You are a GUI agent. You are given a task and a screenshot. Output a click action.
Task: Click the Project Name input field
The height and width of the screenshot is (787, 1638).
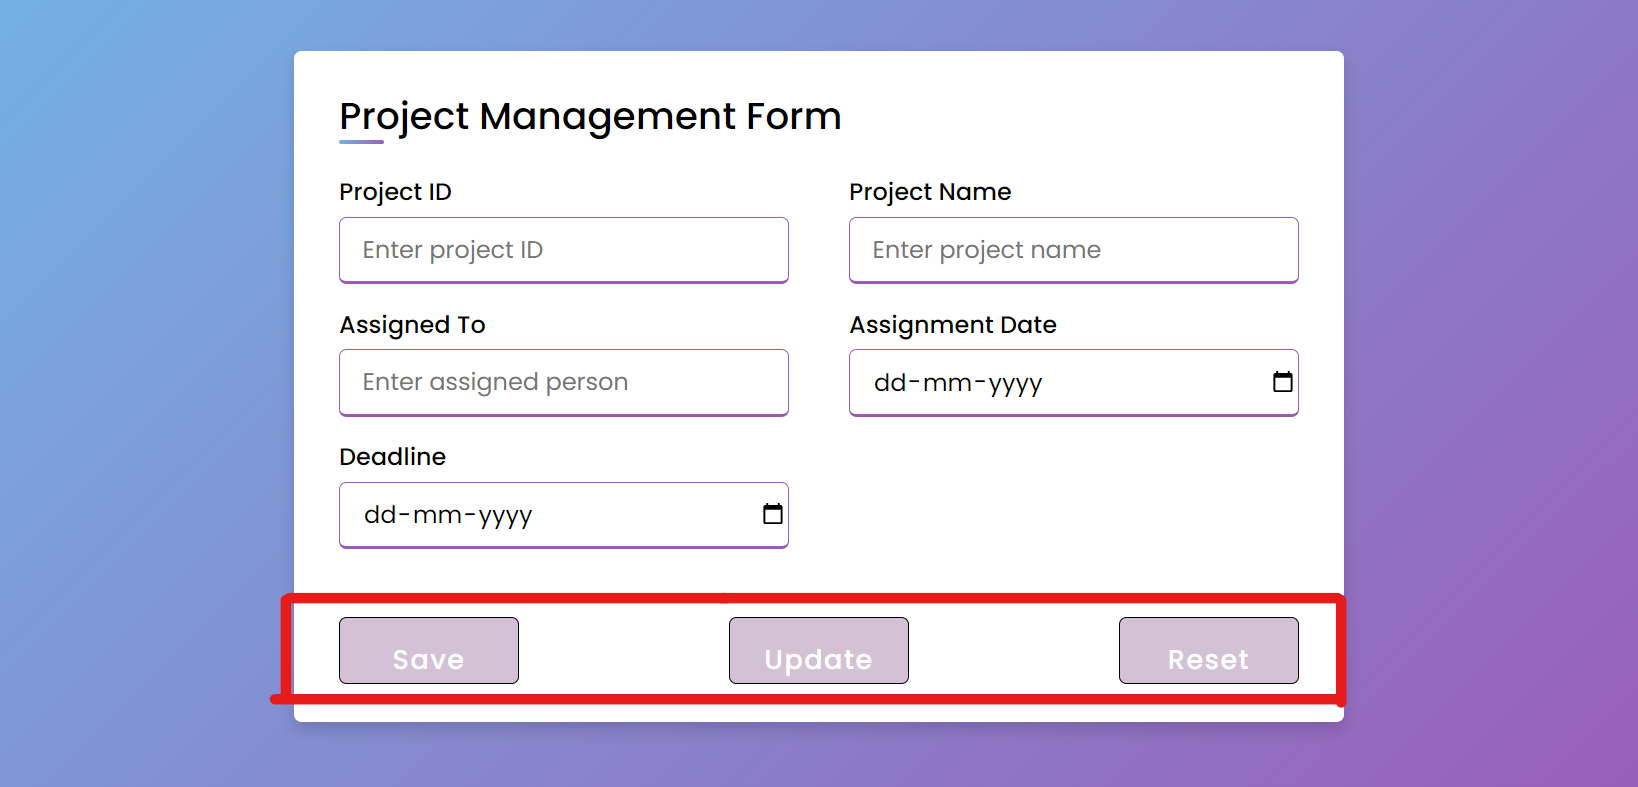(x=1073, y=250)
